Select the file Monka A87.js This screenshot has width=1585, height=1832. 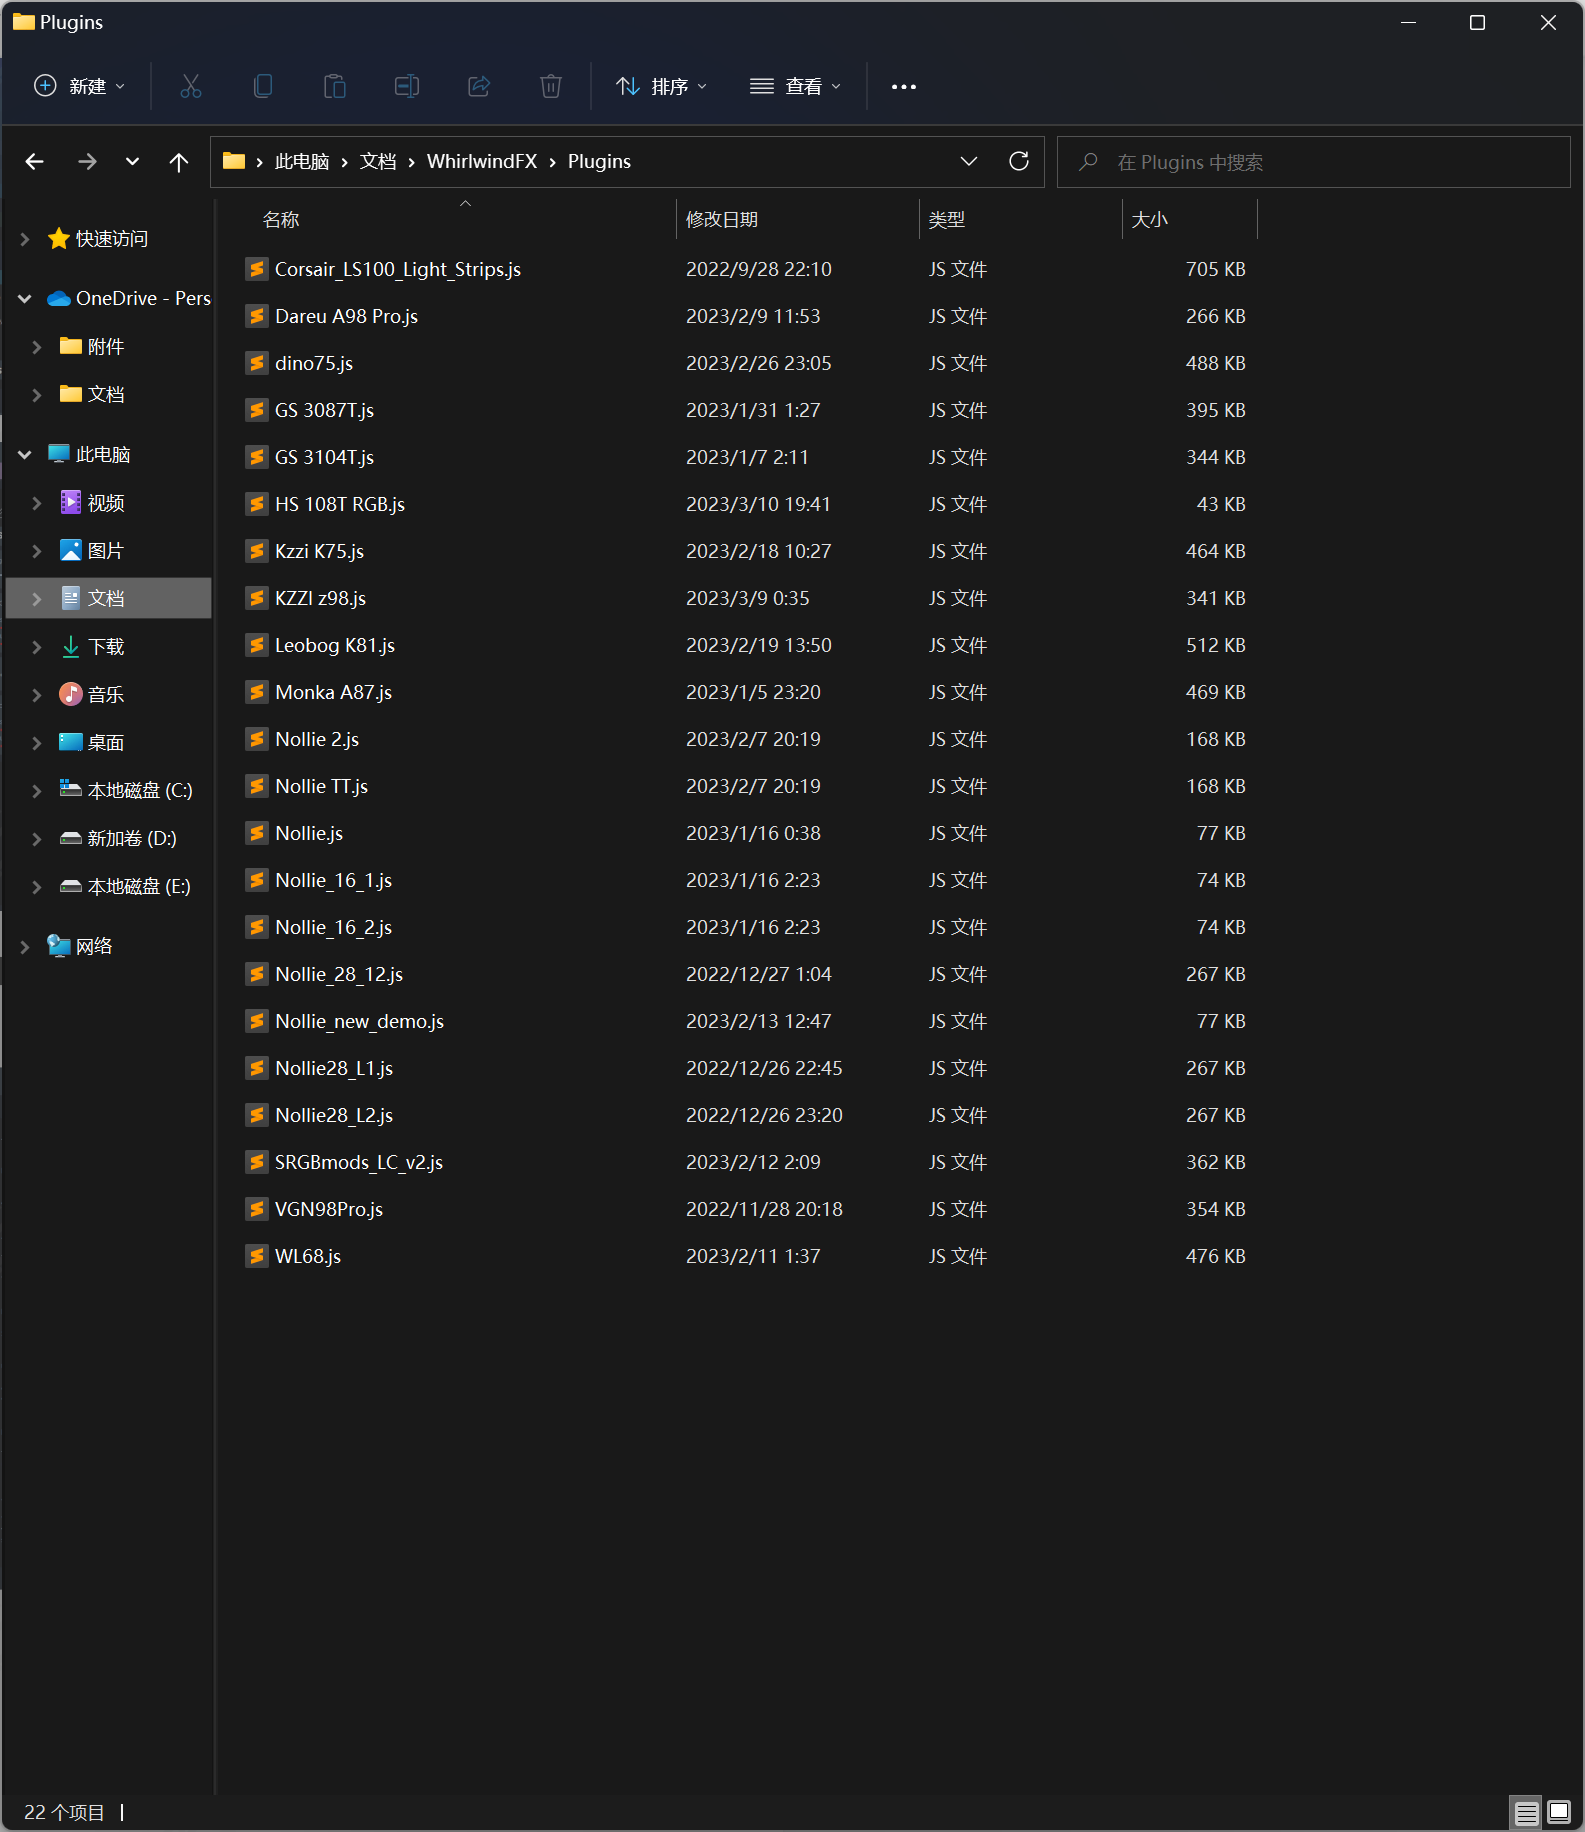[x=333, y=692]
